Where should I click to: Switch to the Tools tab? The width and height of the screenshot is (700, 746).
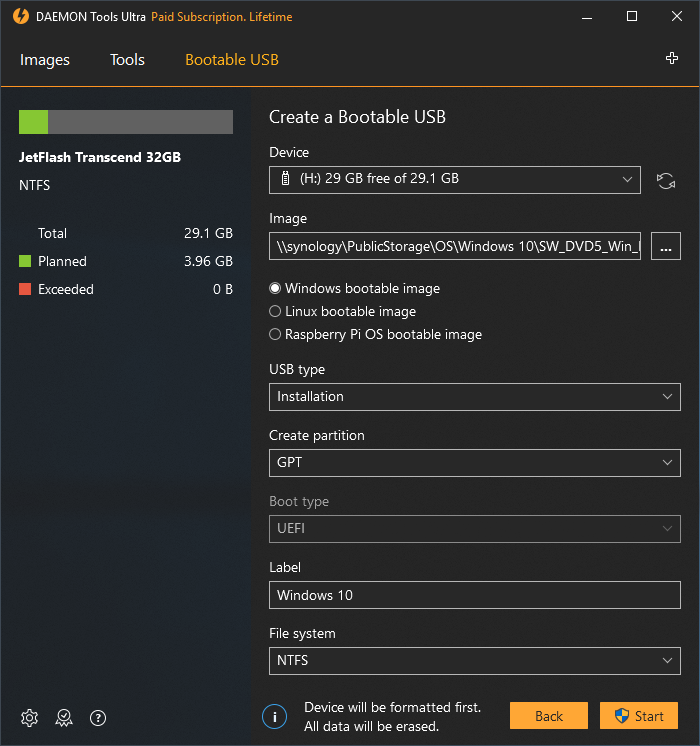(x=127, y=60)
